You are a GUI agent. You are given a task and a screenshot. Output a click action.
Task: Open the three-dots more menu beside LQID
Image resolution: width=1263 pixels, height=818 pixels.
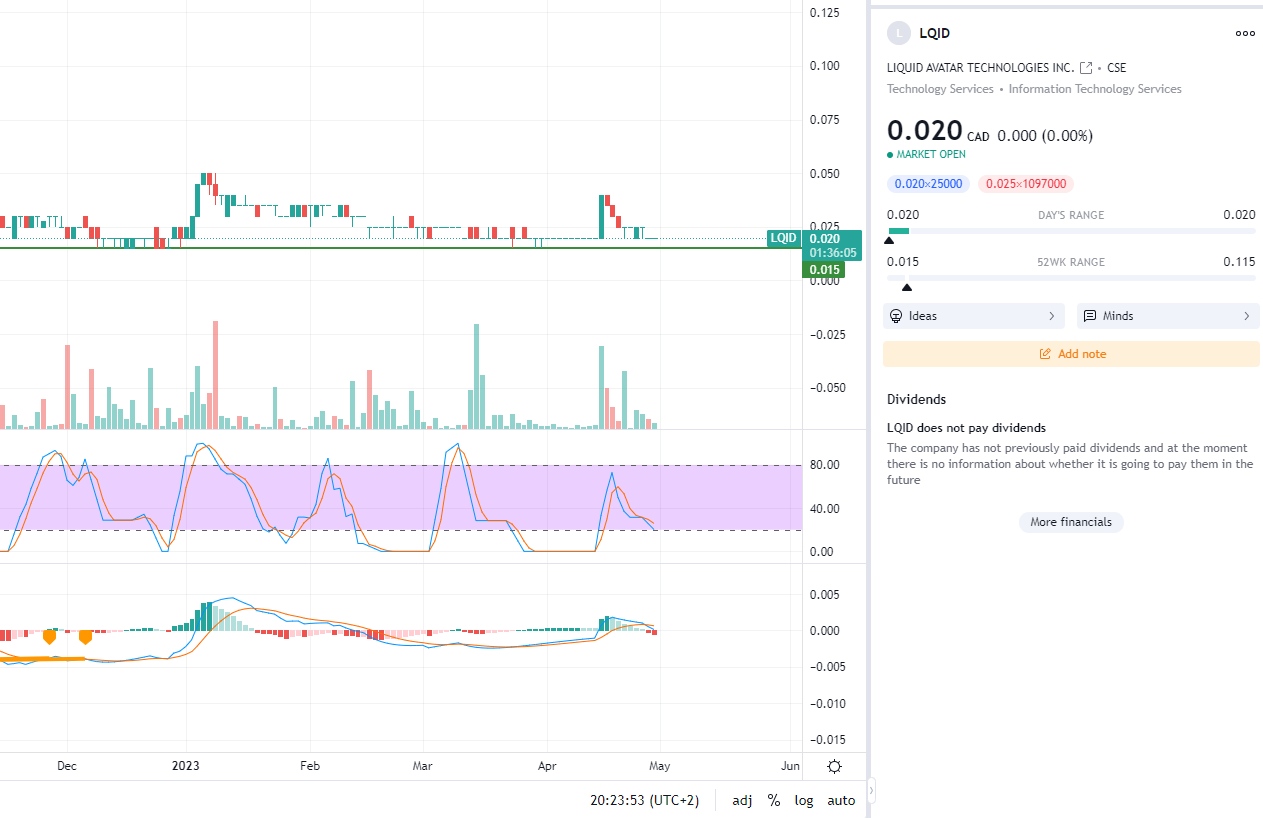[x=1245, y=33]
